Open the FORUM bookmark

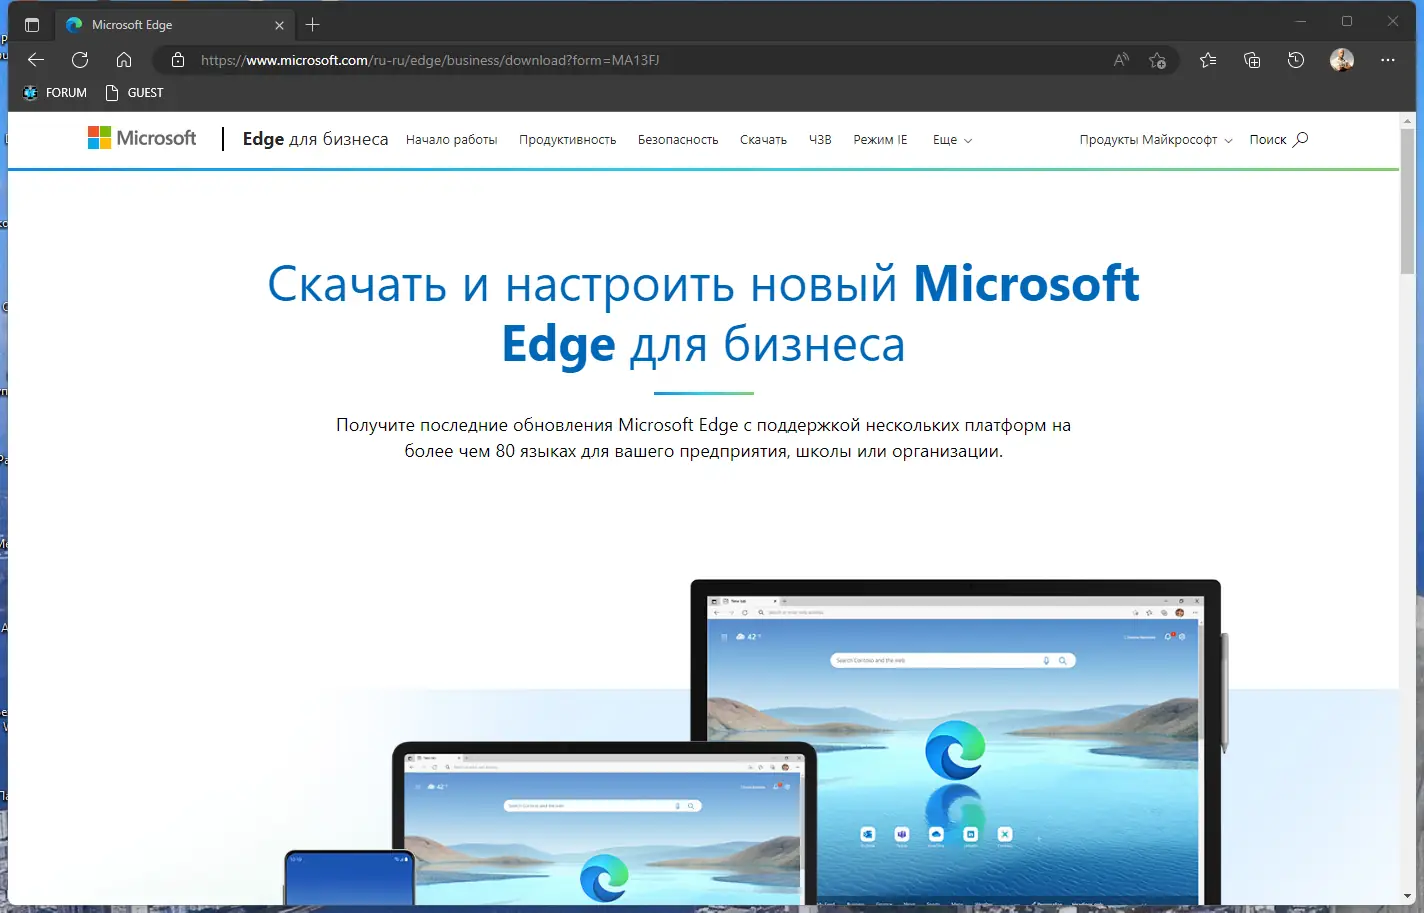click(x=55, y=93)
